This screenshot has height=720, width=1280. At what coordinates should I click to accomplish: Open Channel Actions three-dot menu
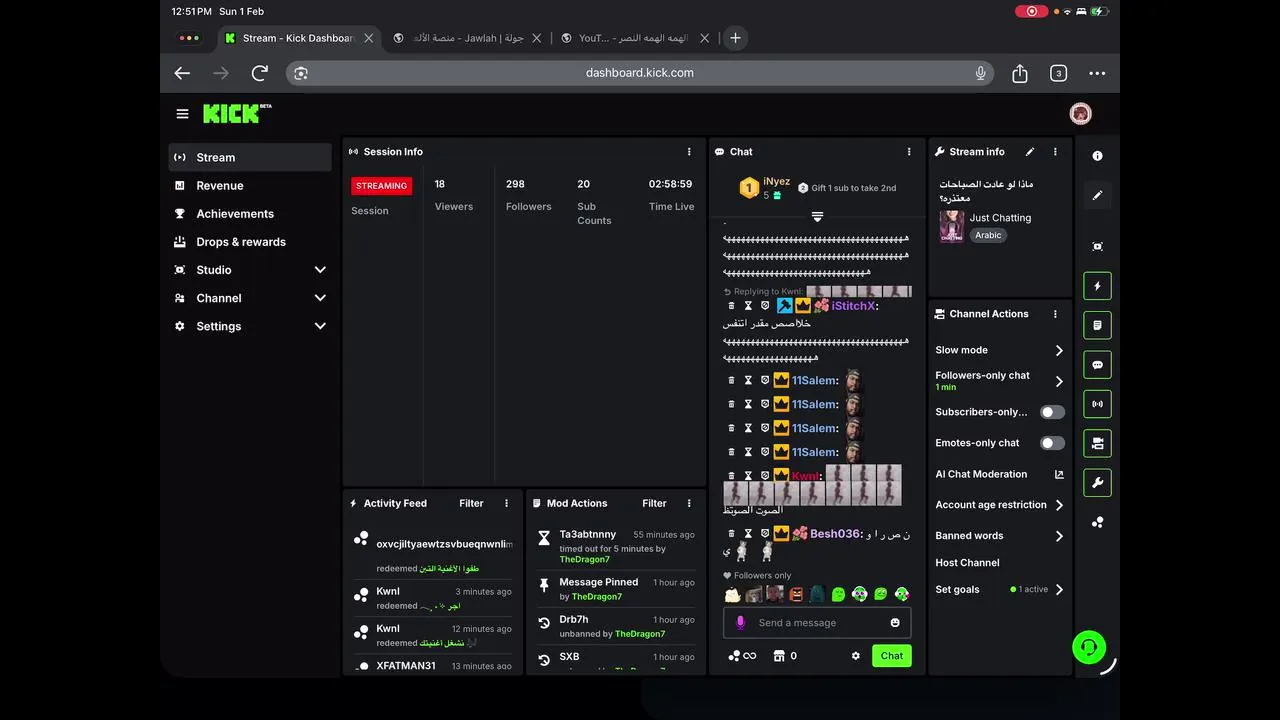pos(1055,314)
